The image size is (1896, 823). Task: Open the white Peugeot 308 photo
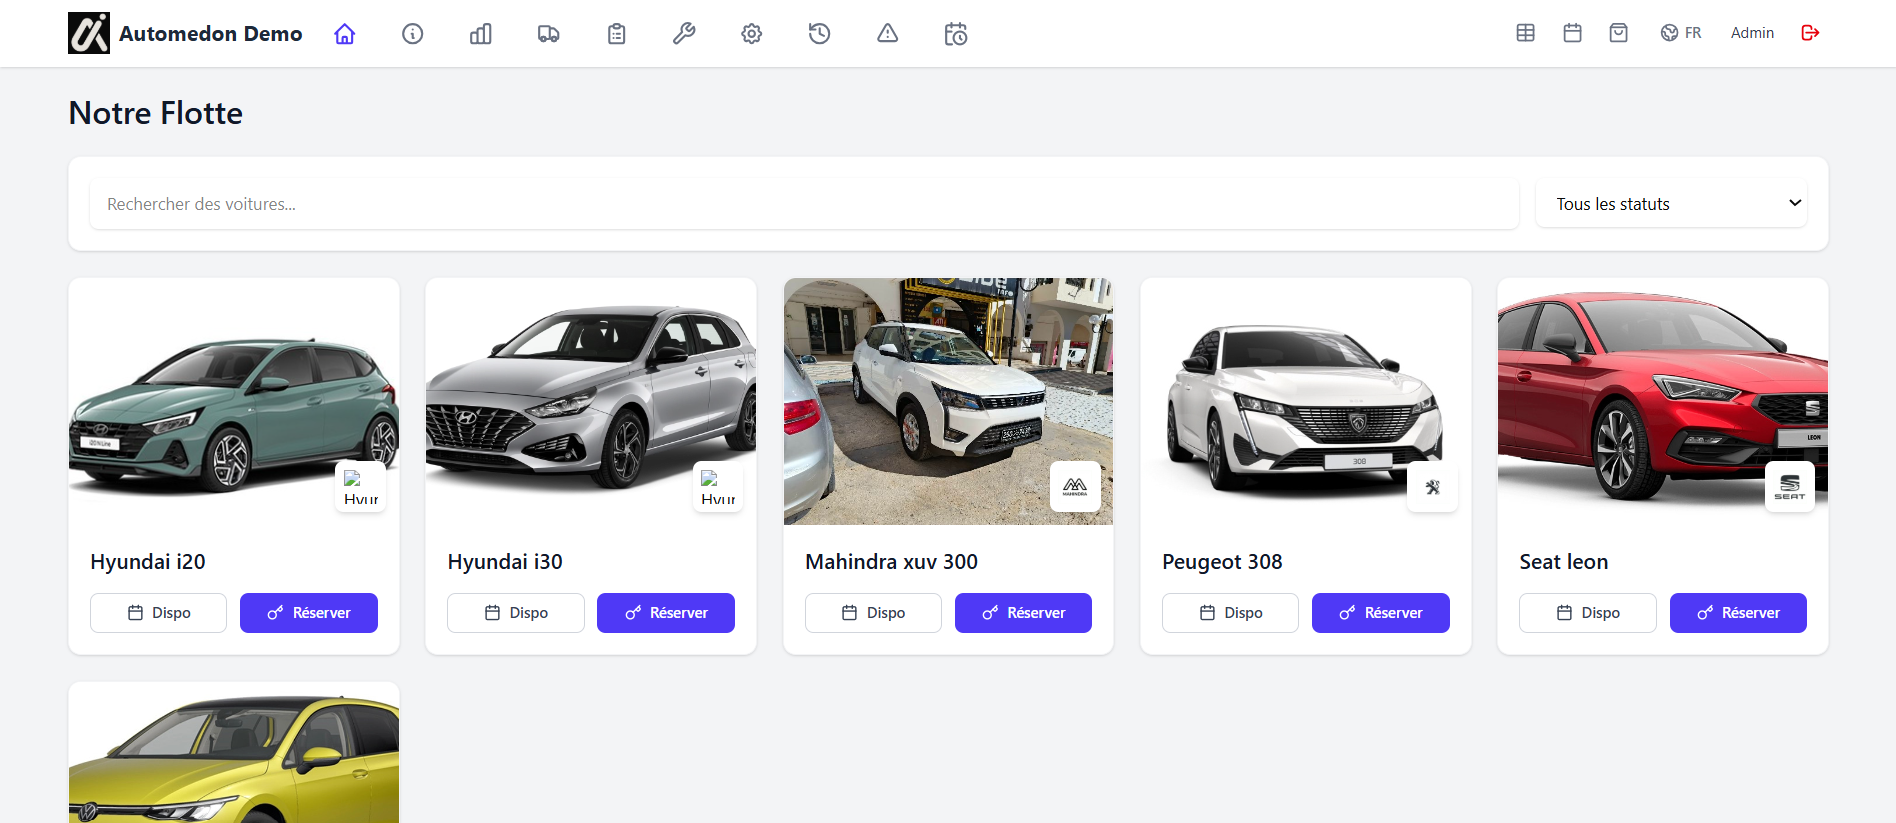[1306, 401]
